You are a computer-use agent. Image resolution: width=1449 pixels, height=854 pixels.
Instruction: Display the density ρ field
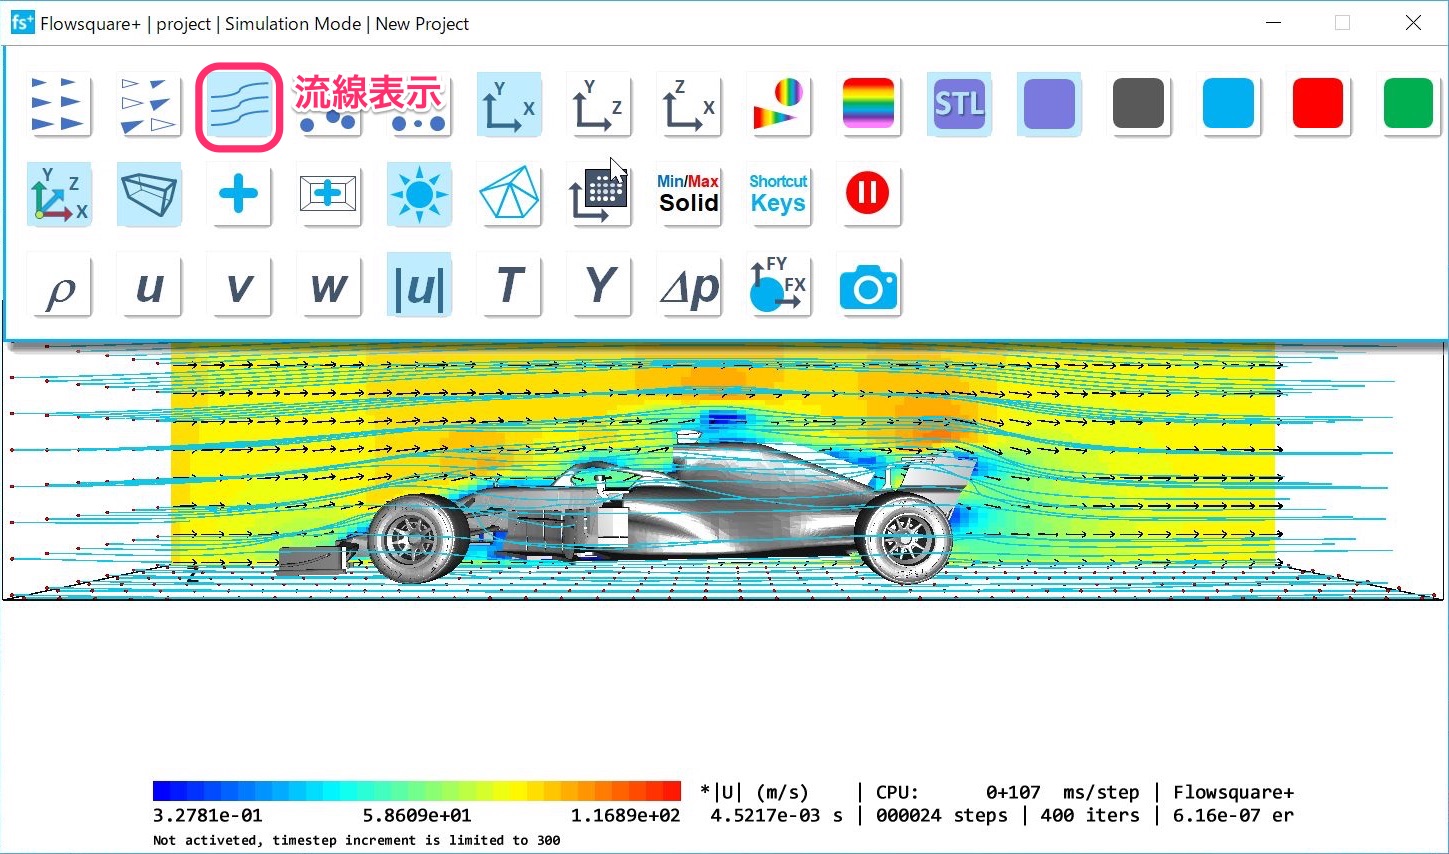tap(59, 286)
